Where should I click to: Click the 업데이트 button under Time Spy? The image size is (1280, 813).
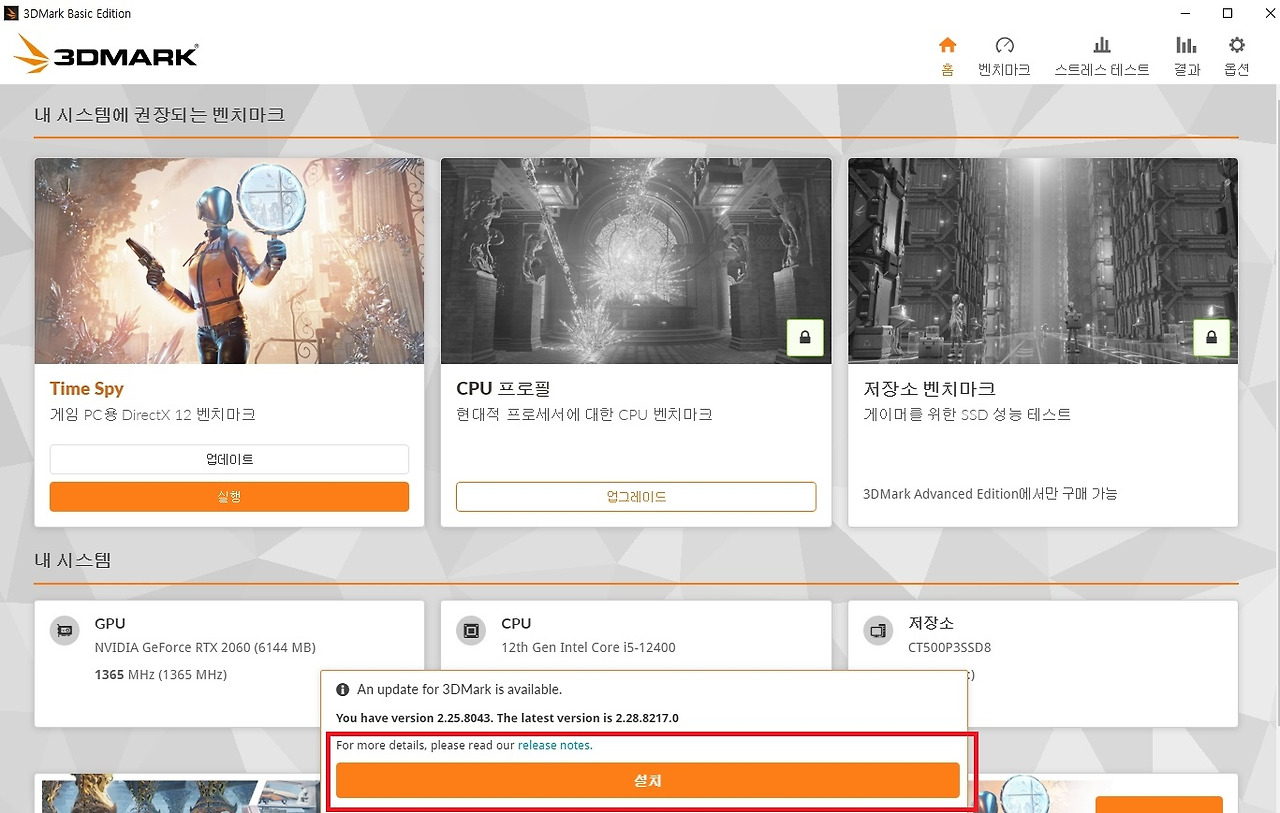229,459
